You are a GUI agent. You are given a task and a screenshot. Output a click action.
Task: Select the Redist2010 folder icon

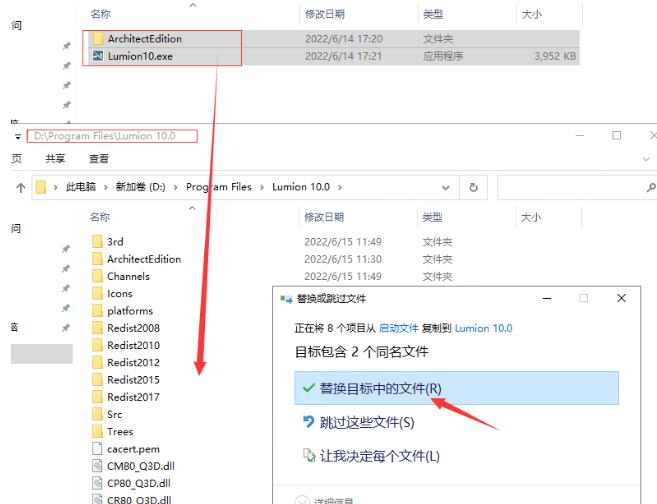pos(97,345)
